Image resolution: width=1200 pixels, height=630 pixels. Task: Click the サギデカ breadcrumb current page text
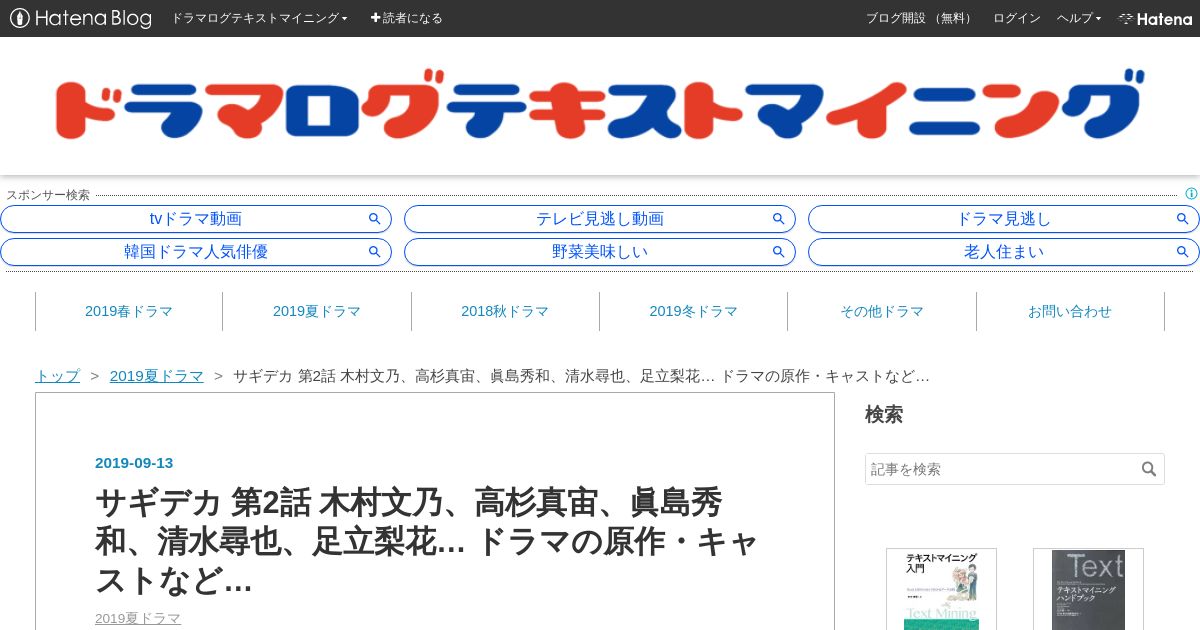(581, 376)
